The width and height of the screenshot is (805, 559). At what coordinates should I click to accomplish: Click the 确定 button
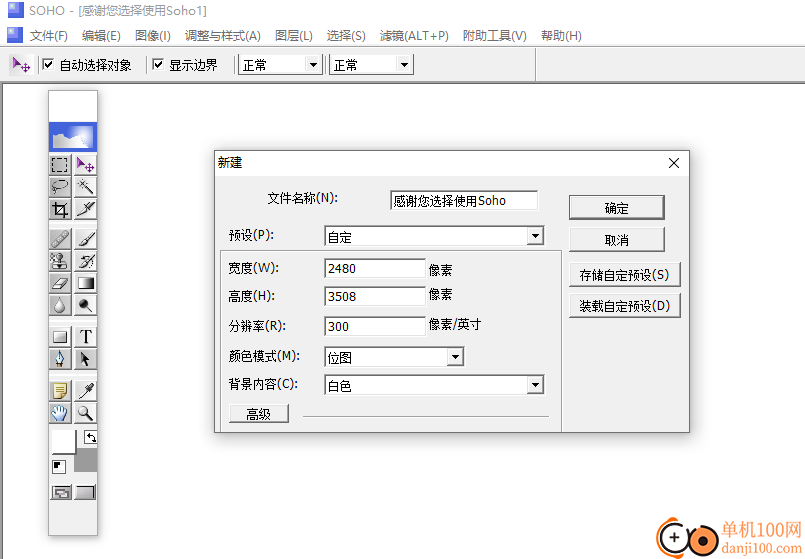point(617,208)
